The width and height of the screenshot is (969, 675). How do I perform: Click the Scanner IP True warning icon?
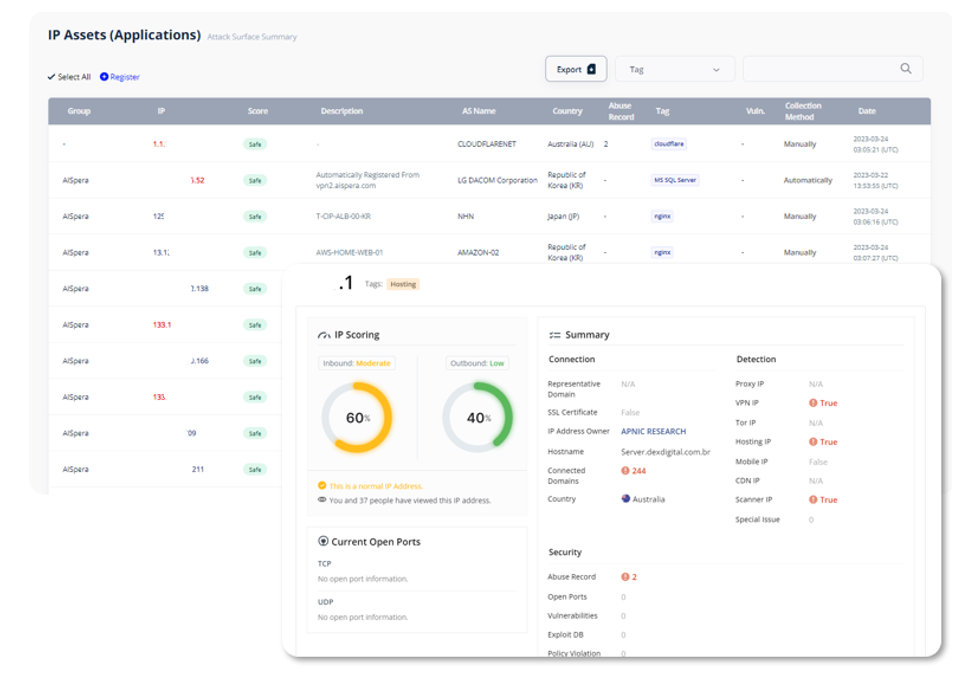(x=813, y=499)
